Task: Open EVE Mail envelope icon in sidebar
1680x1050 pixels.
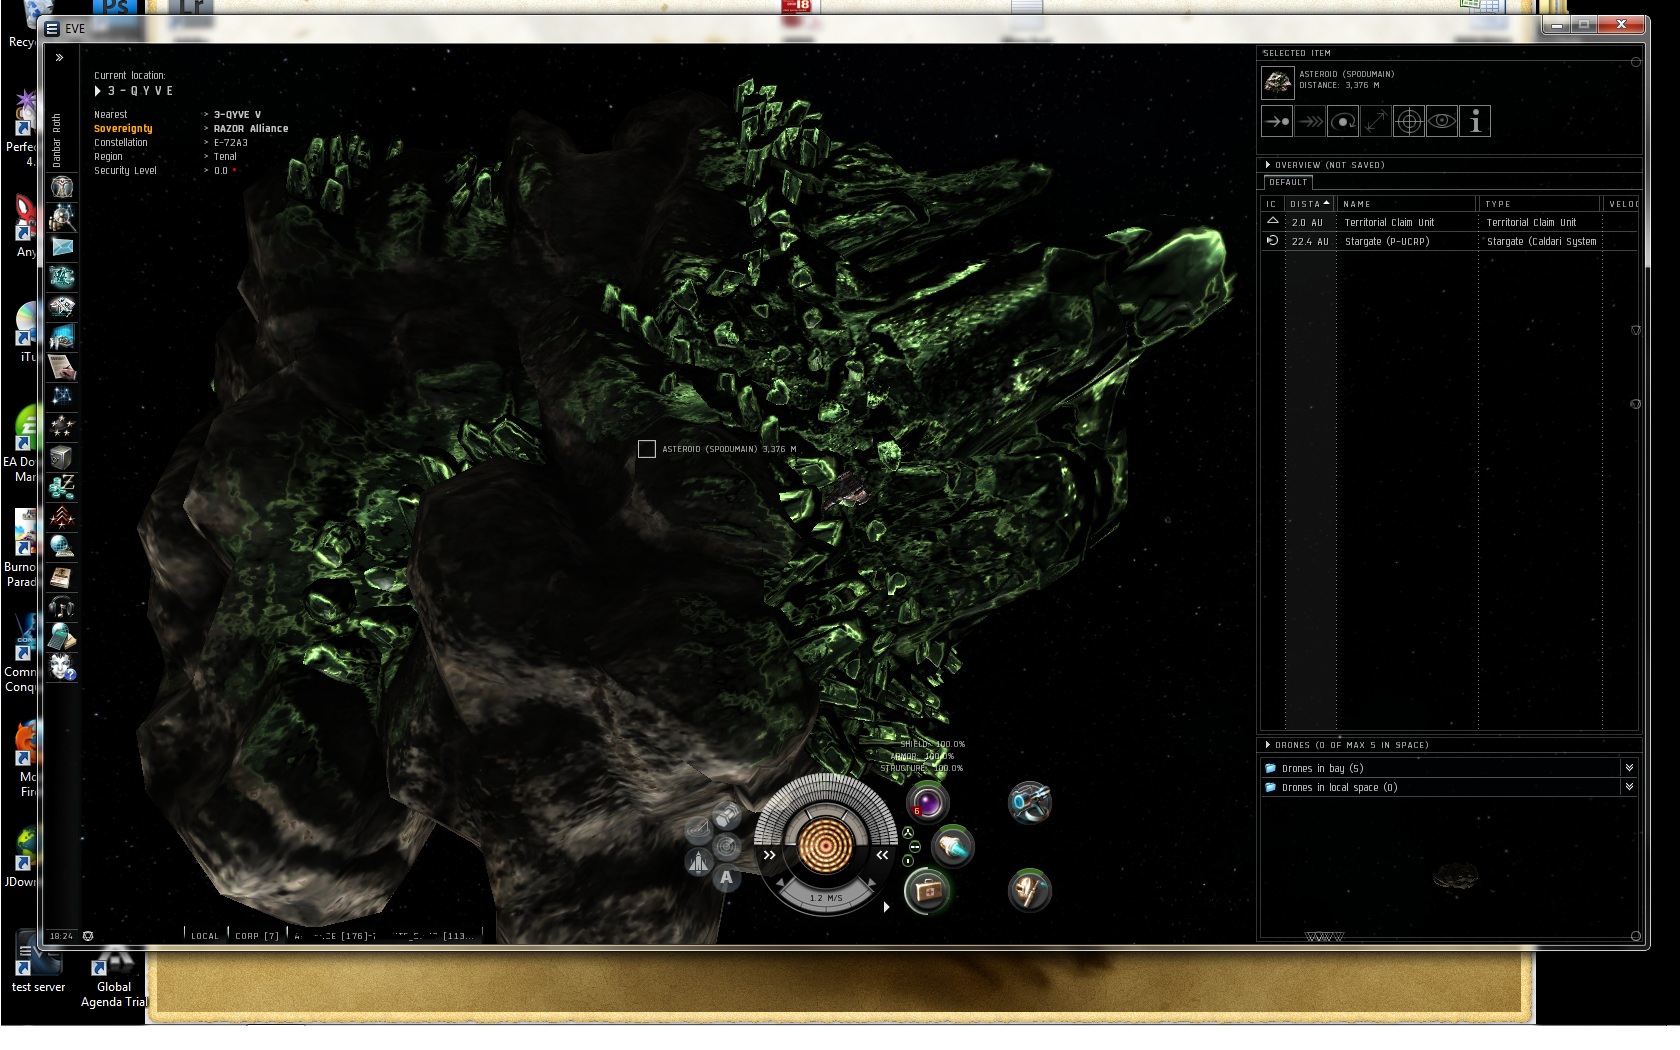Action: 62,247
